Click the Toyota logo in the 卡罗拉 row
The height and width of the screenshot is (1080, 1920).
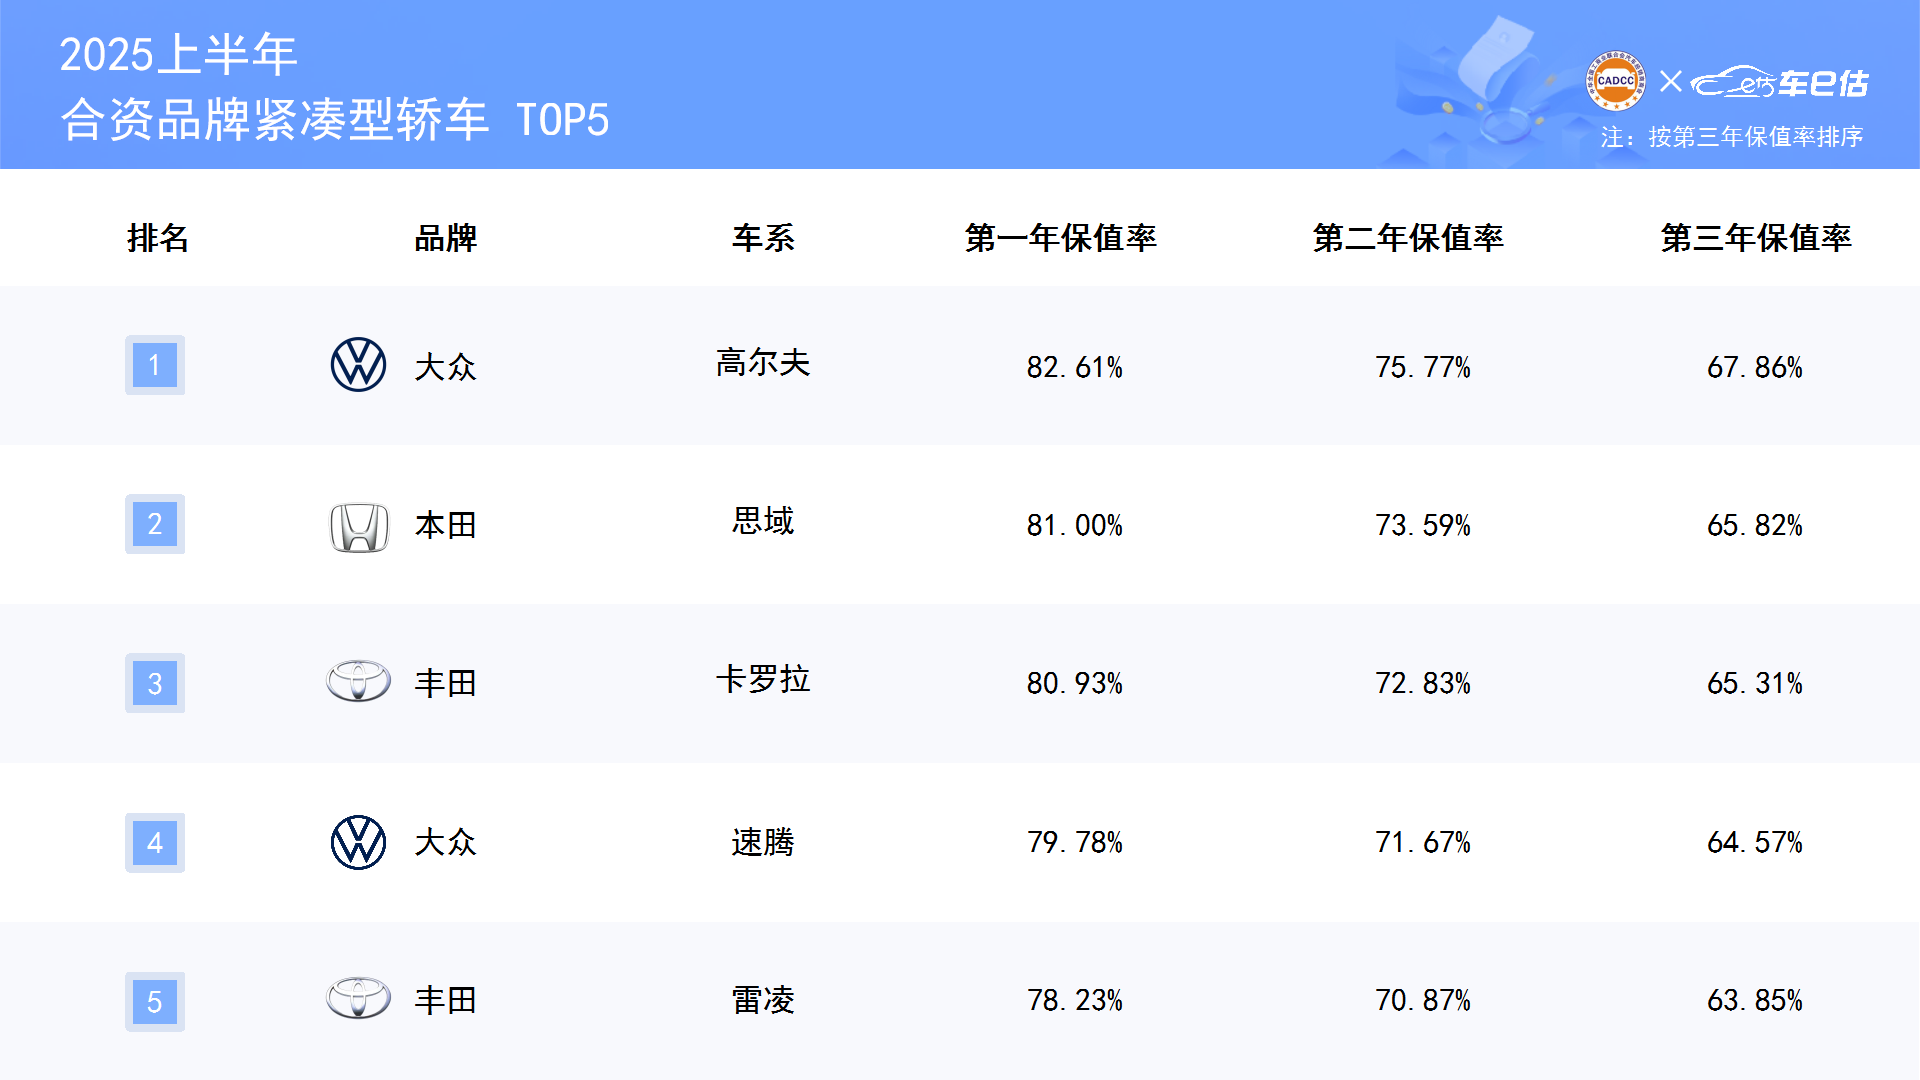(359, 682)
